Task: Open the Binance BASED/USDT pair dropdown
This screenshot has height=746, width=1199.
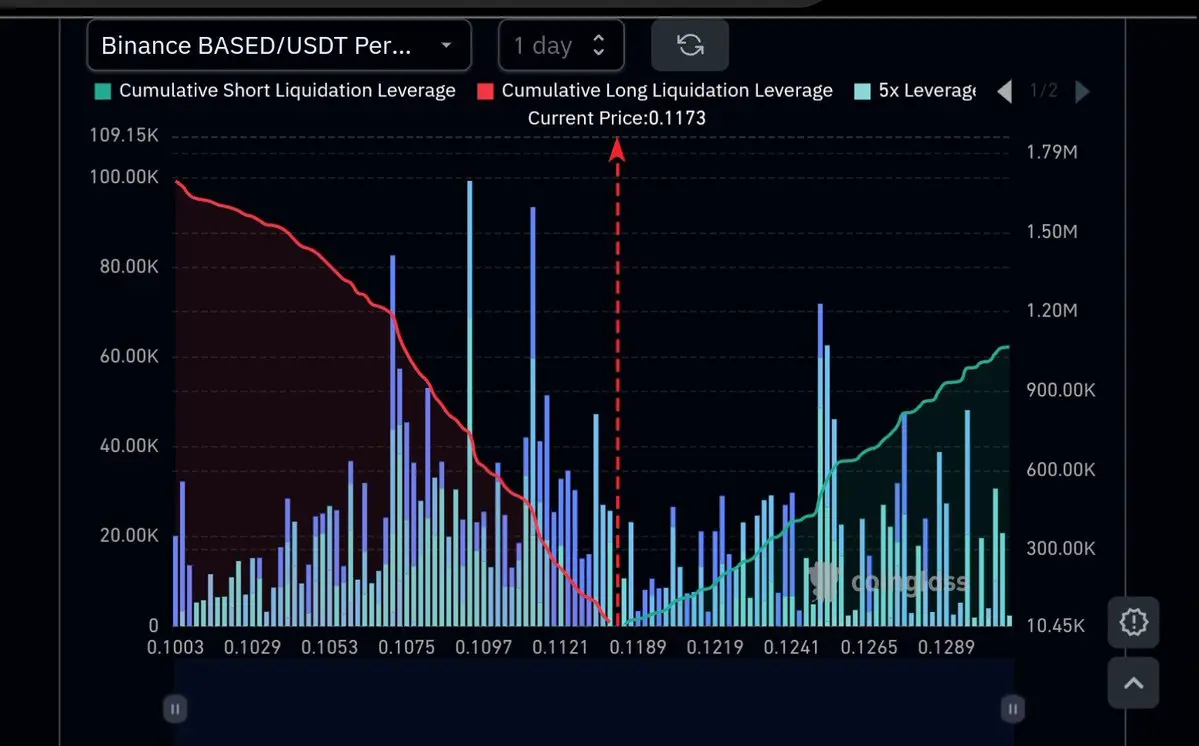Action: pos(279,46)
